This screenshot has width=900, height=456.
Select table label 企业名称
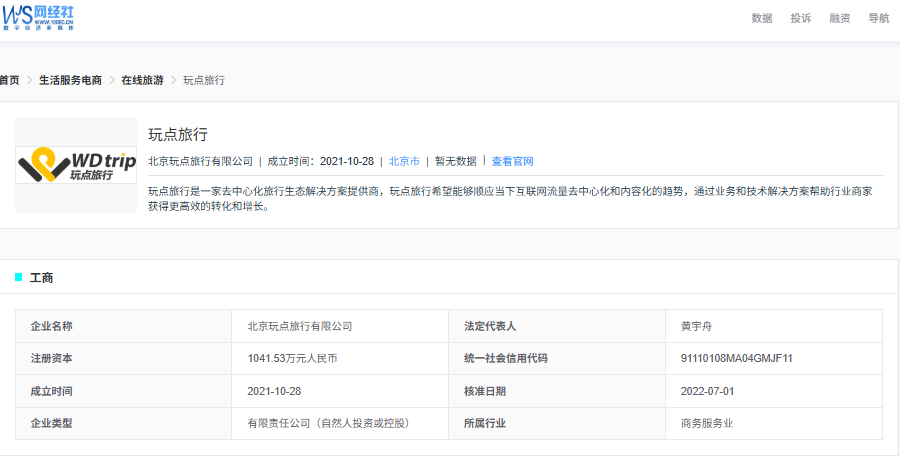(52, 326)
